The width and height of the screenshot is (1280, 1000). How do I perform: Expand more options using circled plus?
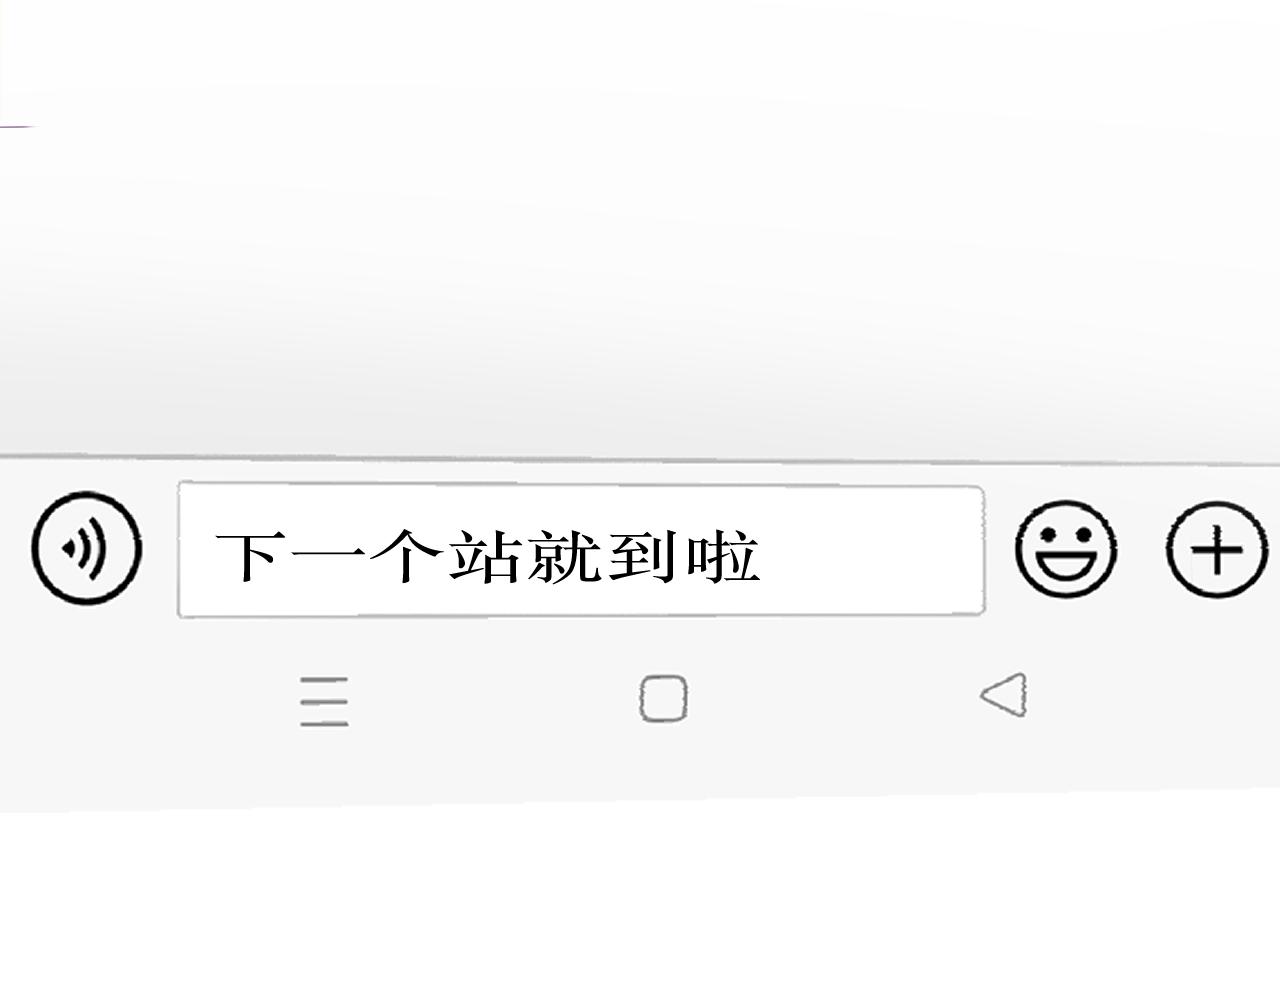1217,550
